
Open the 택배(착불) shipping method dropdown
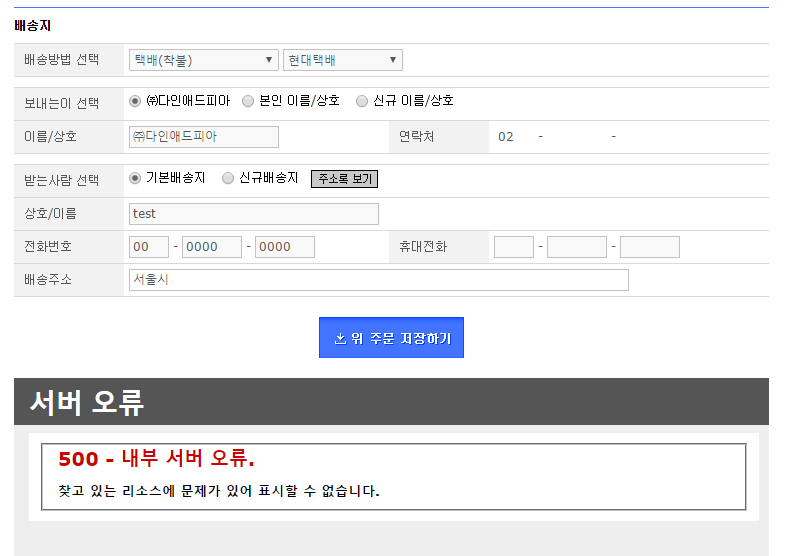click(x=203, y=60)
